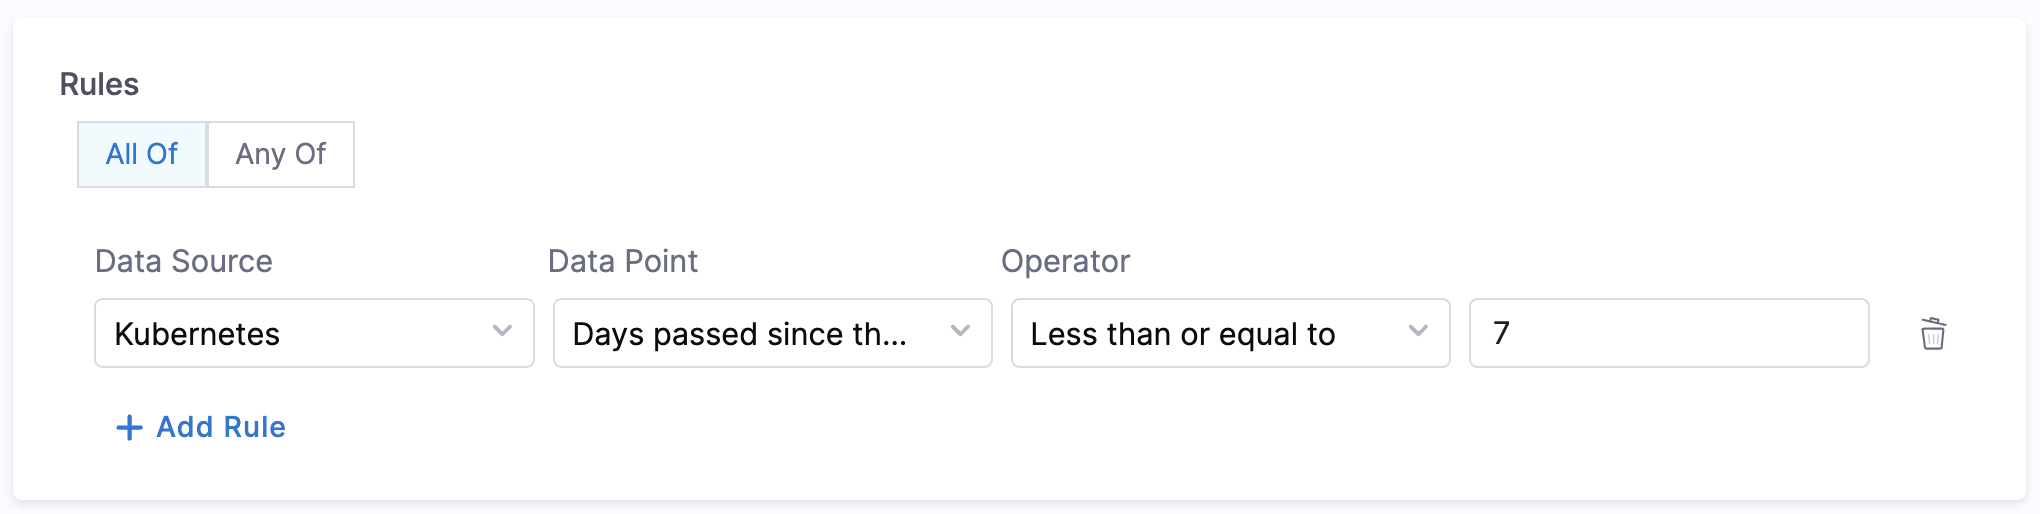The width and height of the screenshot is (2040, 514).
Task: Click the Data Point column label
Action: pyautogui.click(x=623, y=261)
